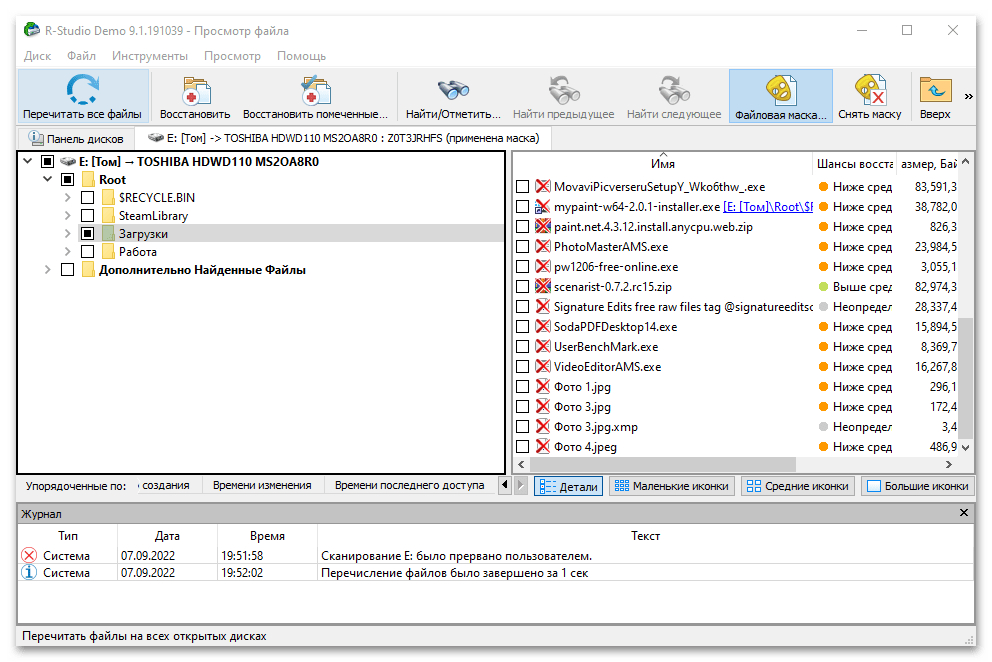Switch to Маленькие иконки view
The height and width of the screenshot is (662, 992).
point(671,487)
